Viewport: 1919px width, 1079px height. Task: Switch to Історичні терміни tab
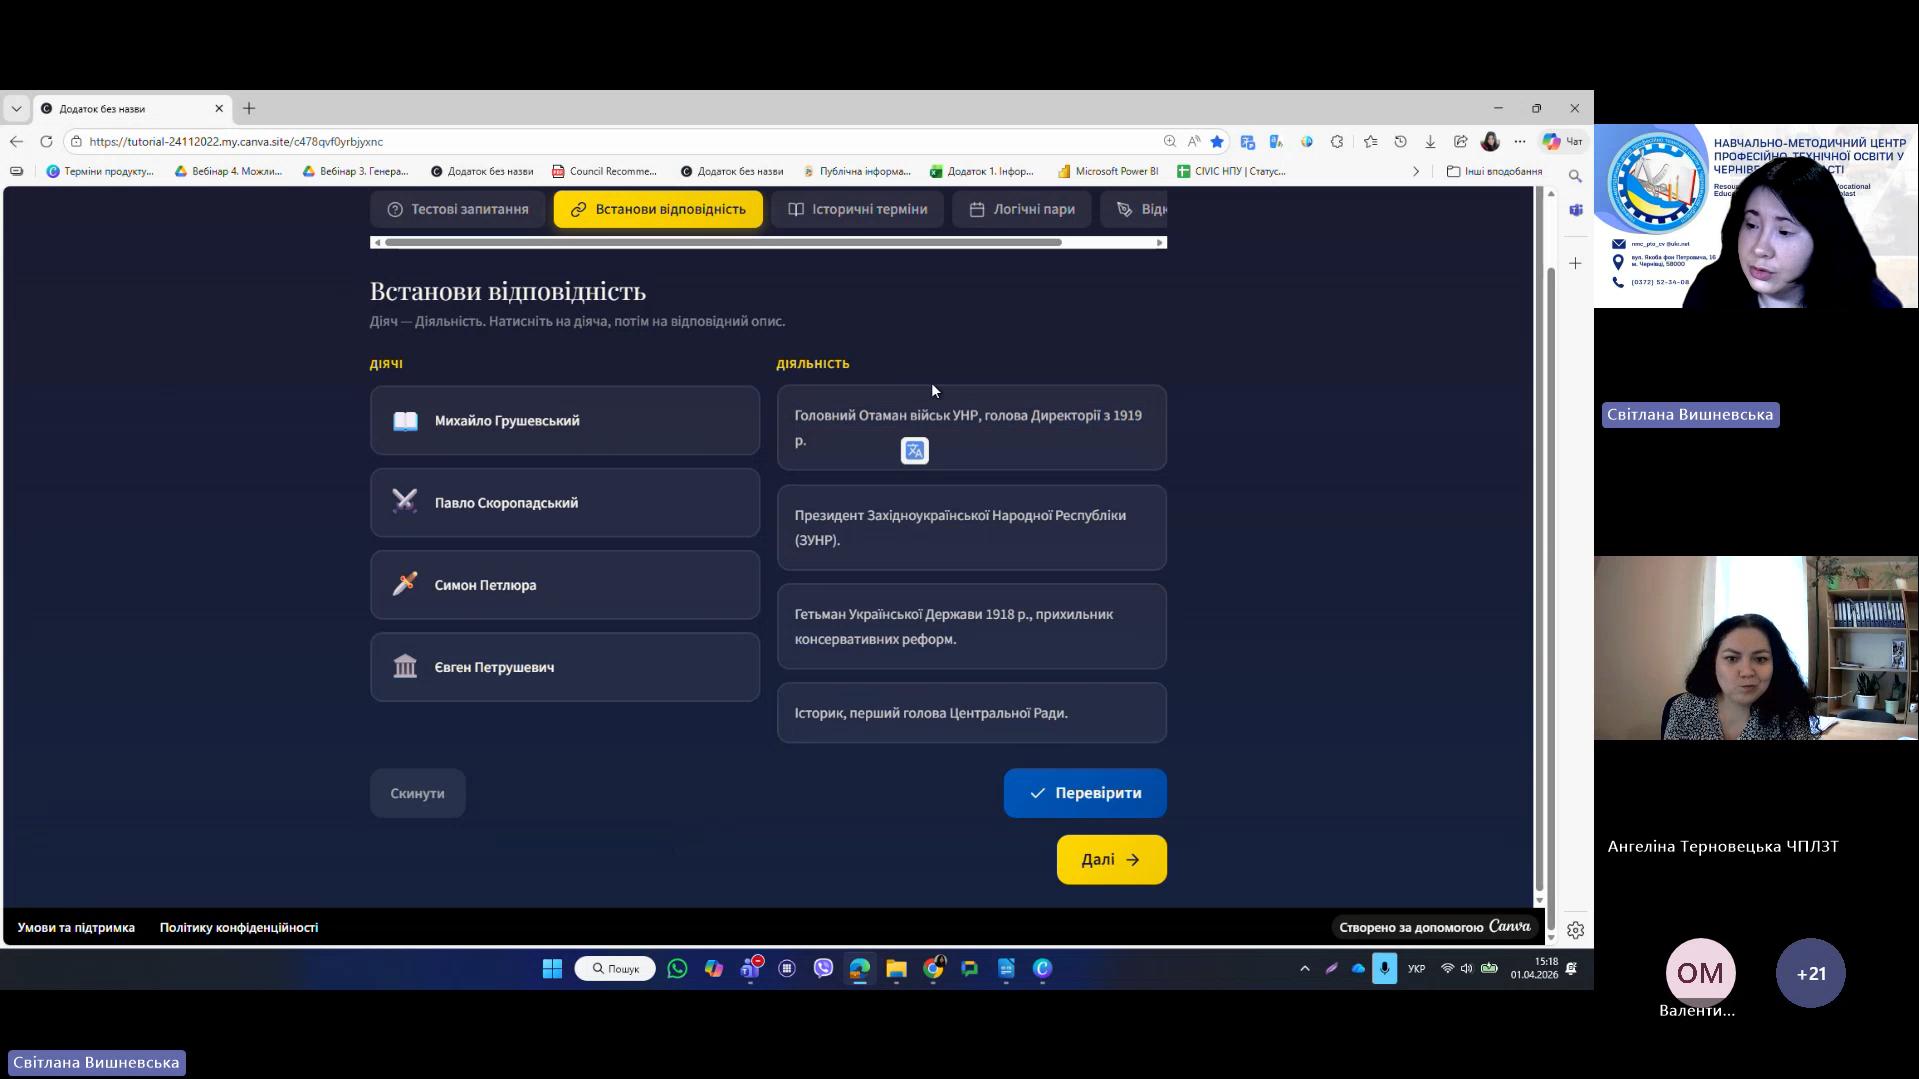coord(857,209)
